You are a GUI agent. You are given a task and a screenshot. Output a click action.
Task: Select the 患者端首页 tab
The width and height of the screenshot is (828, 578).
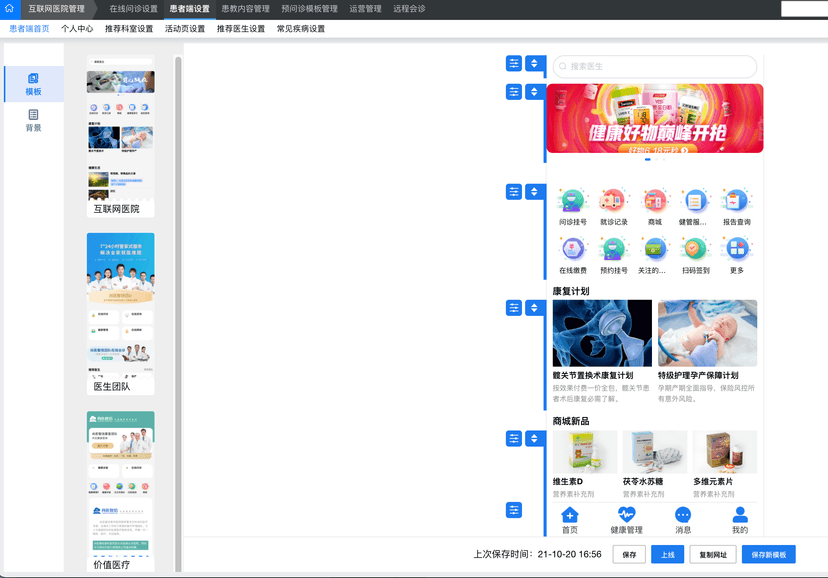coord(30,29)
